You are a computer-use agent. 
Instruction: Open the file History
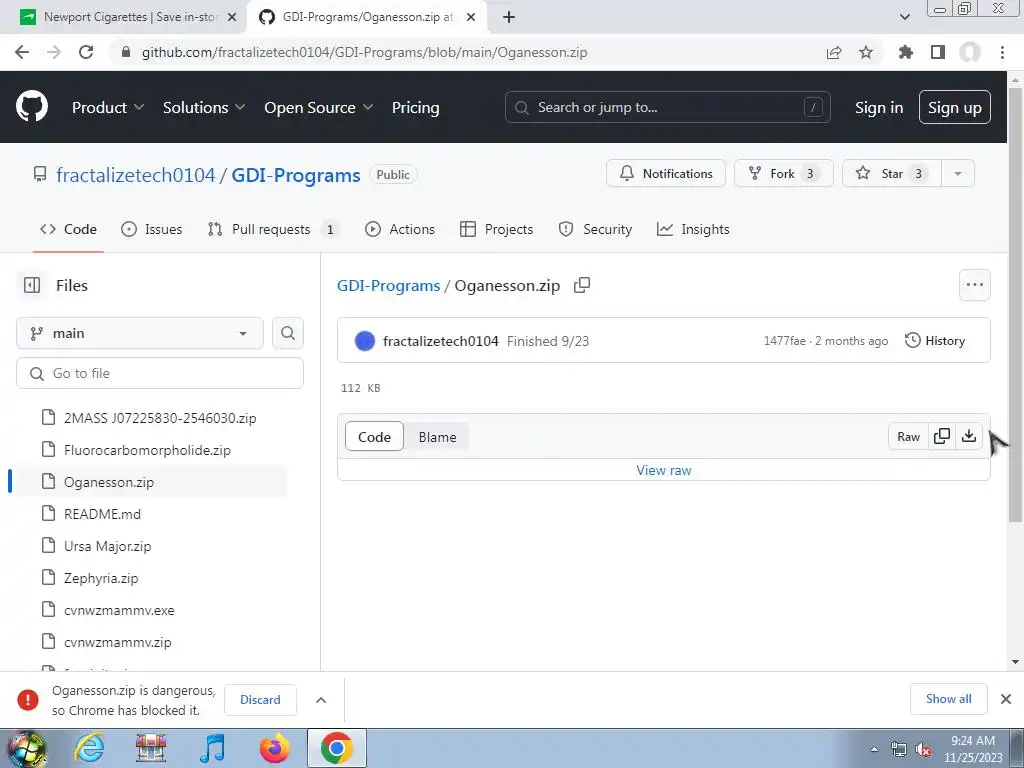pos(935,340)
